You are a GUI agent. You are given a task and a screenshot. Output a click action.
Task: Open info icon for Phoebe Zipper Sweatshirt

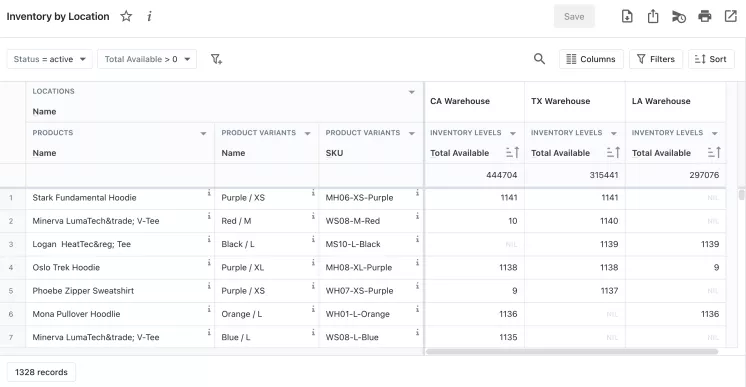click(209, 286)
